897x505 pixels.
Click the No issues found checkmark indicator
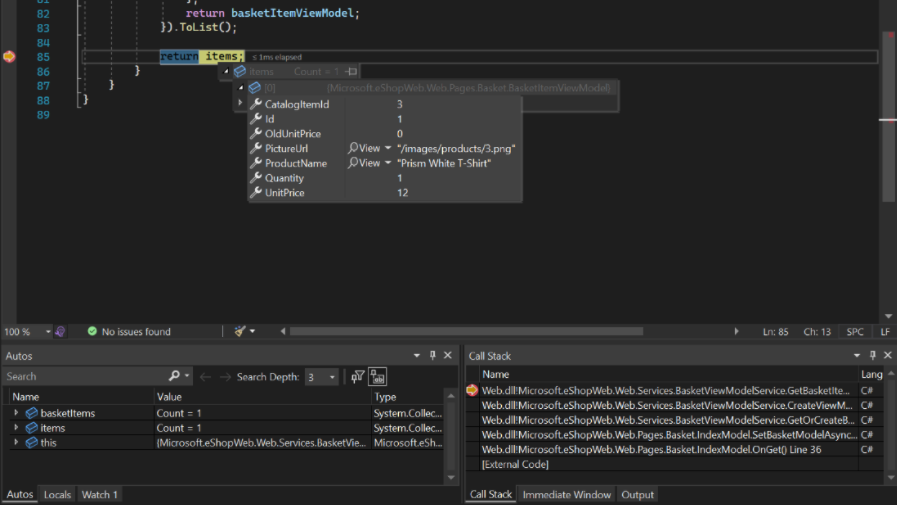92,332
